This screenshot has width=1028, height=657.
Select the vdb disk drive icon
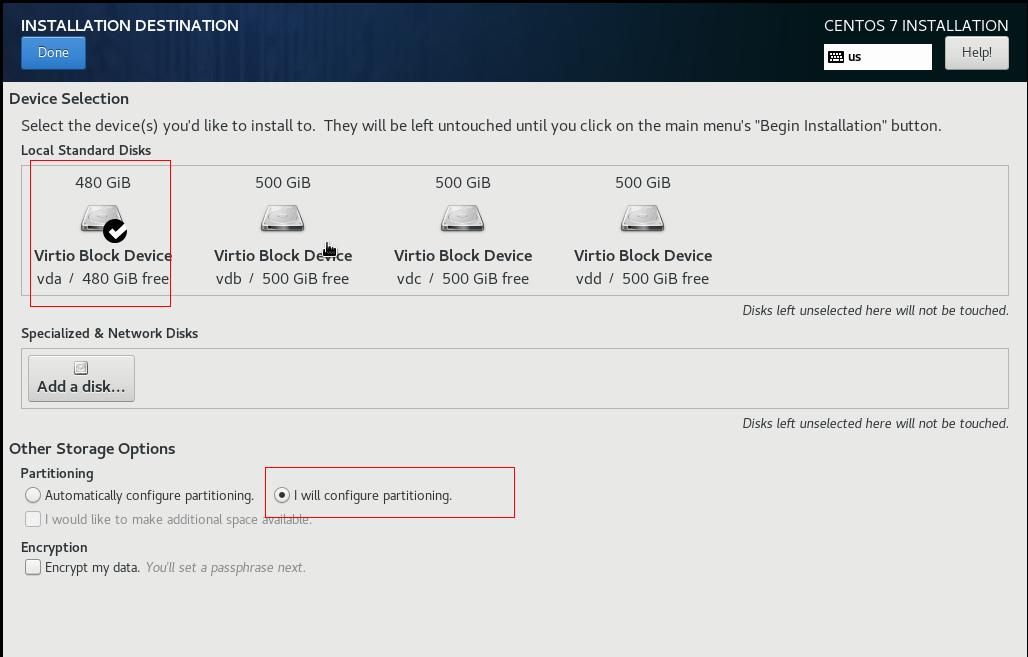click(282, 218)
